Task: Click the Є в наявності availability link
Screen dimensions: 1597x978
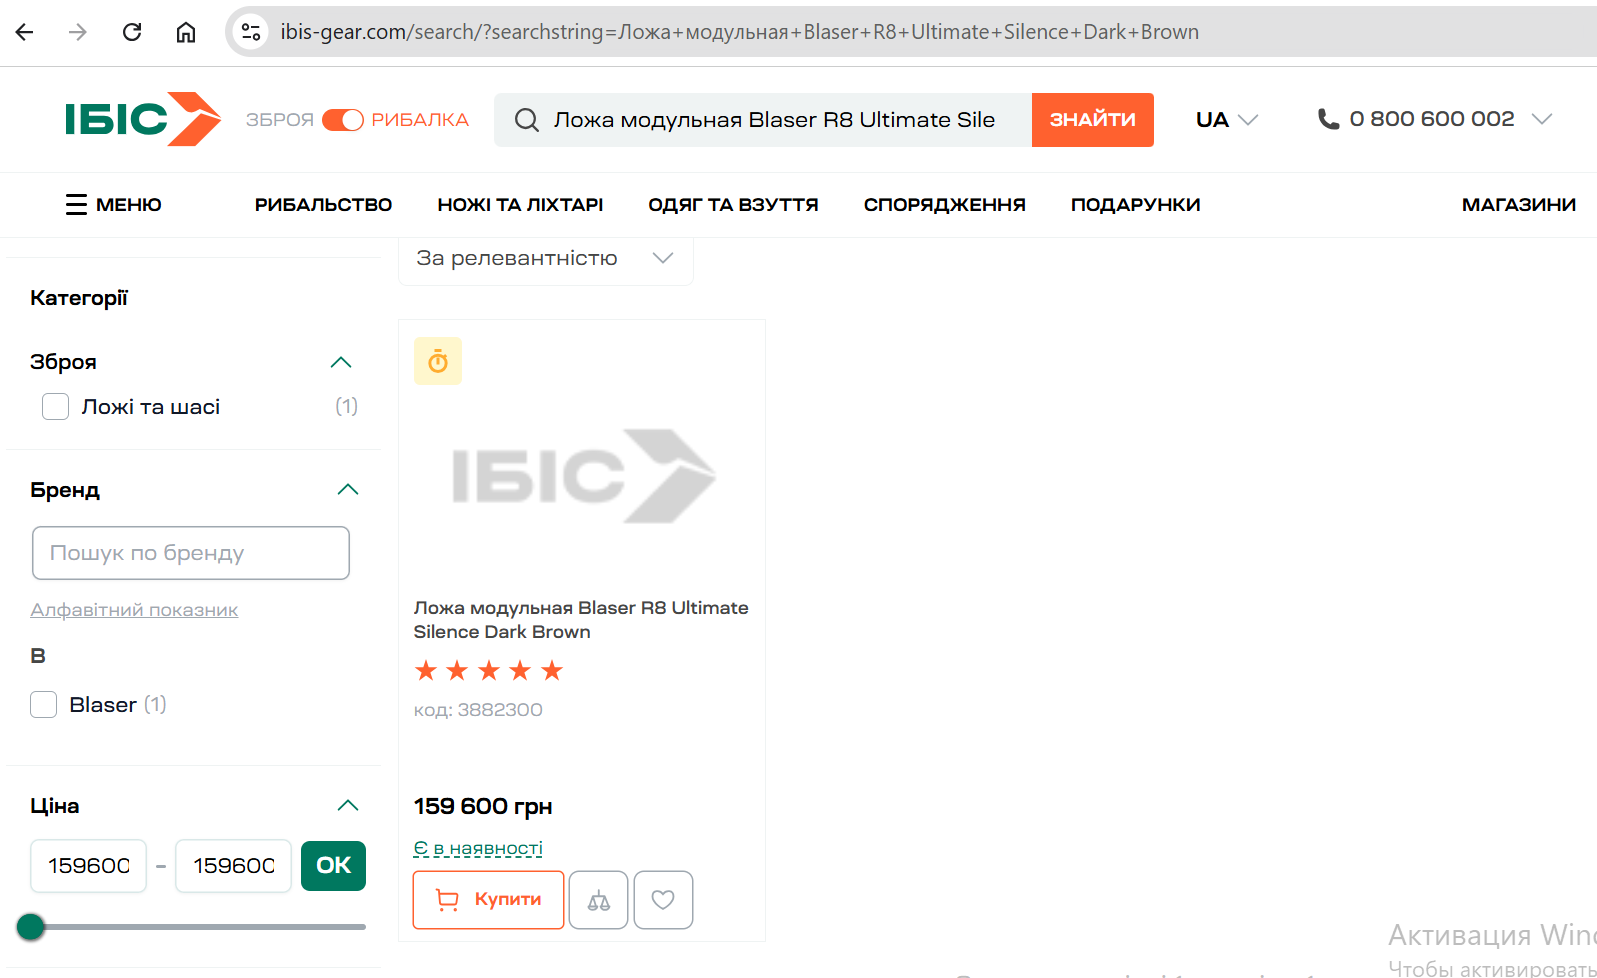Action: click(x=478, y=848)
